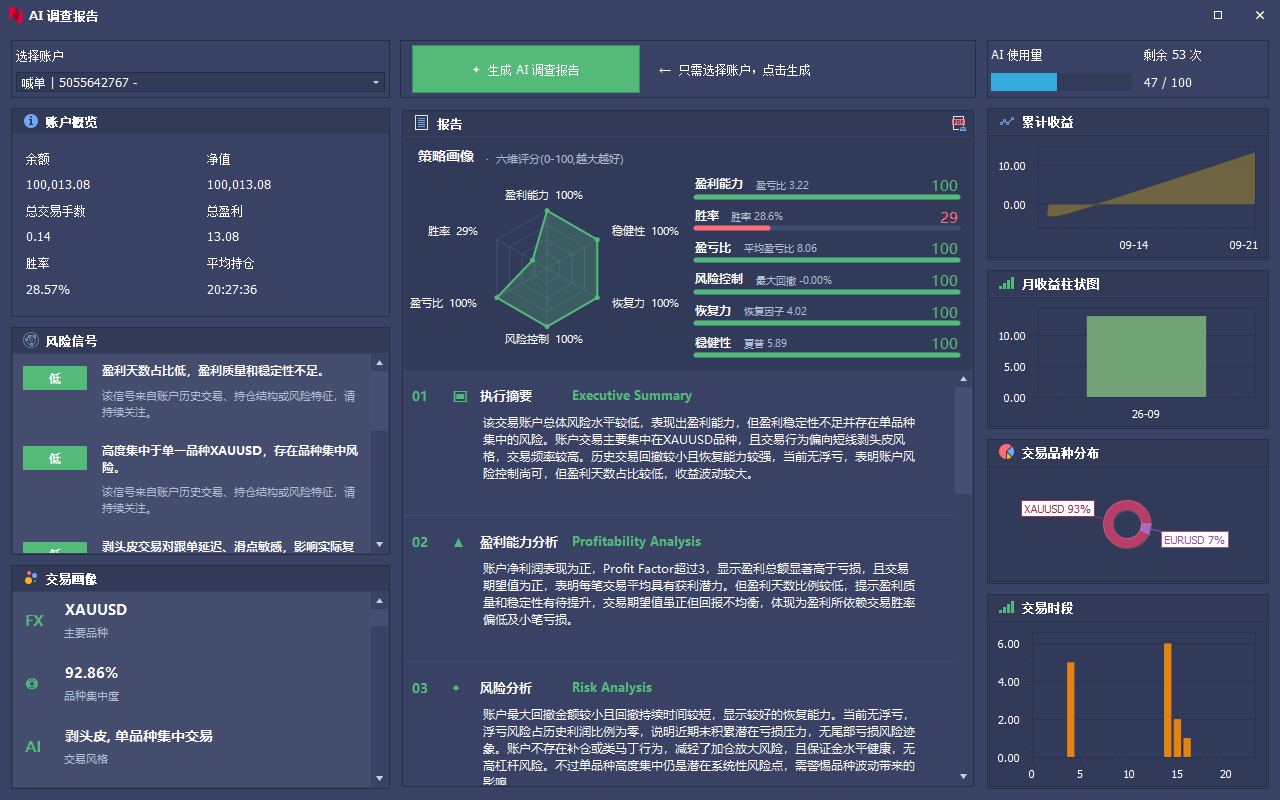Click the trading portrait panel icon

coord(31,578)
